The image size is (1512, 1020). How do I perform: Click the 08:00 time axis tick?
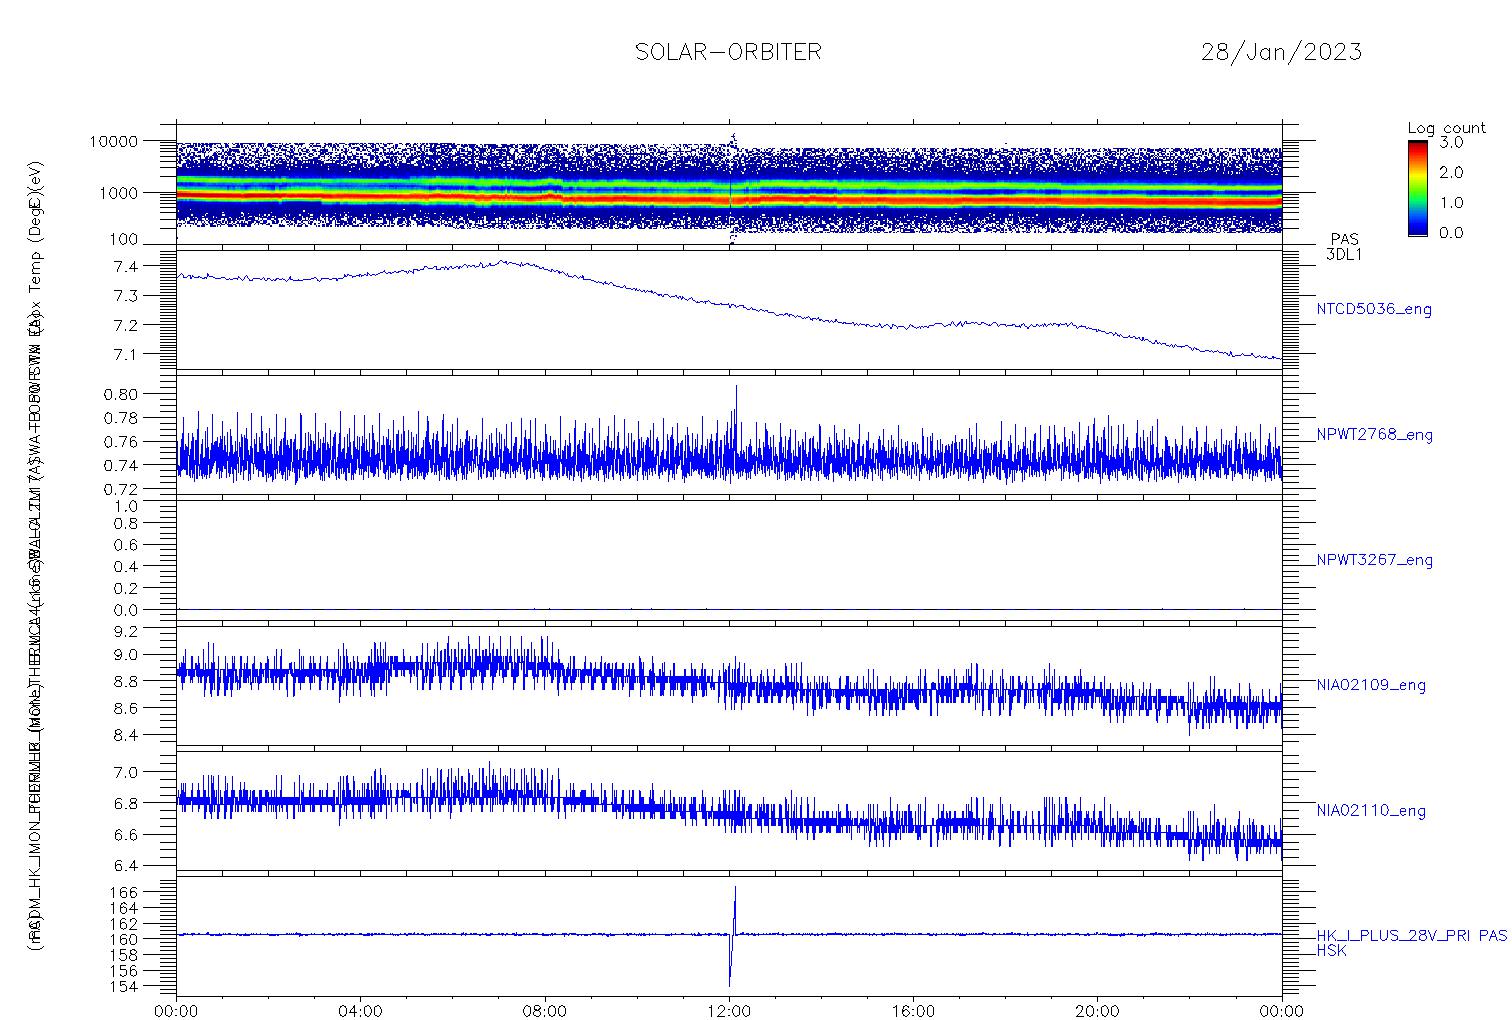pyautogui.click(x=545, y=1011)
